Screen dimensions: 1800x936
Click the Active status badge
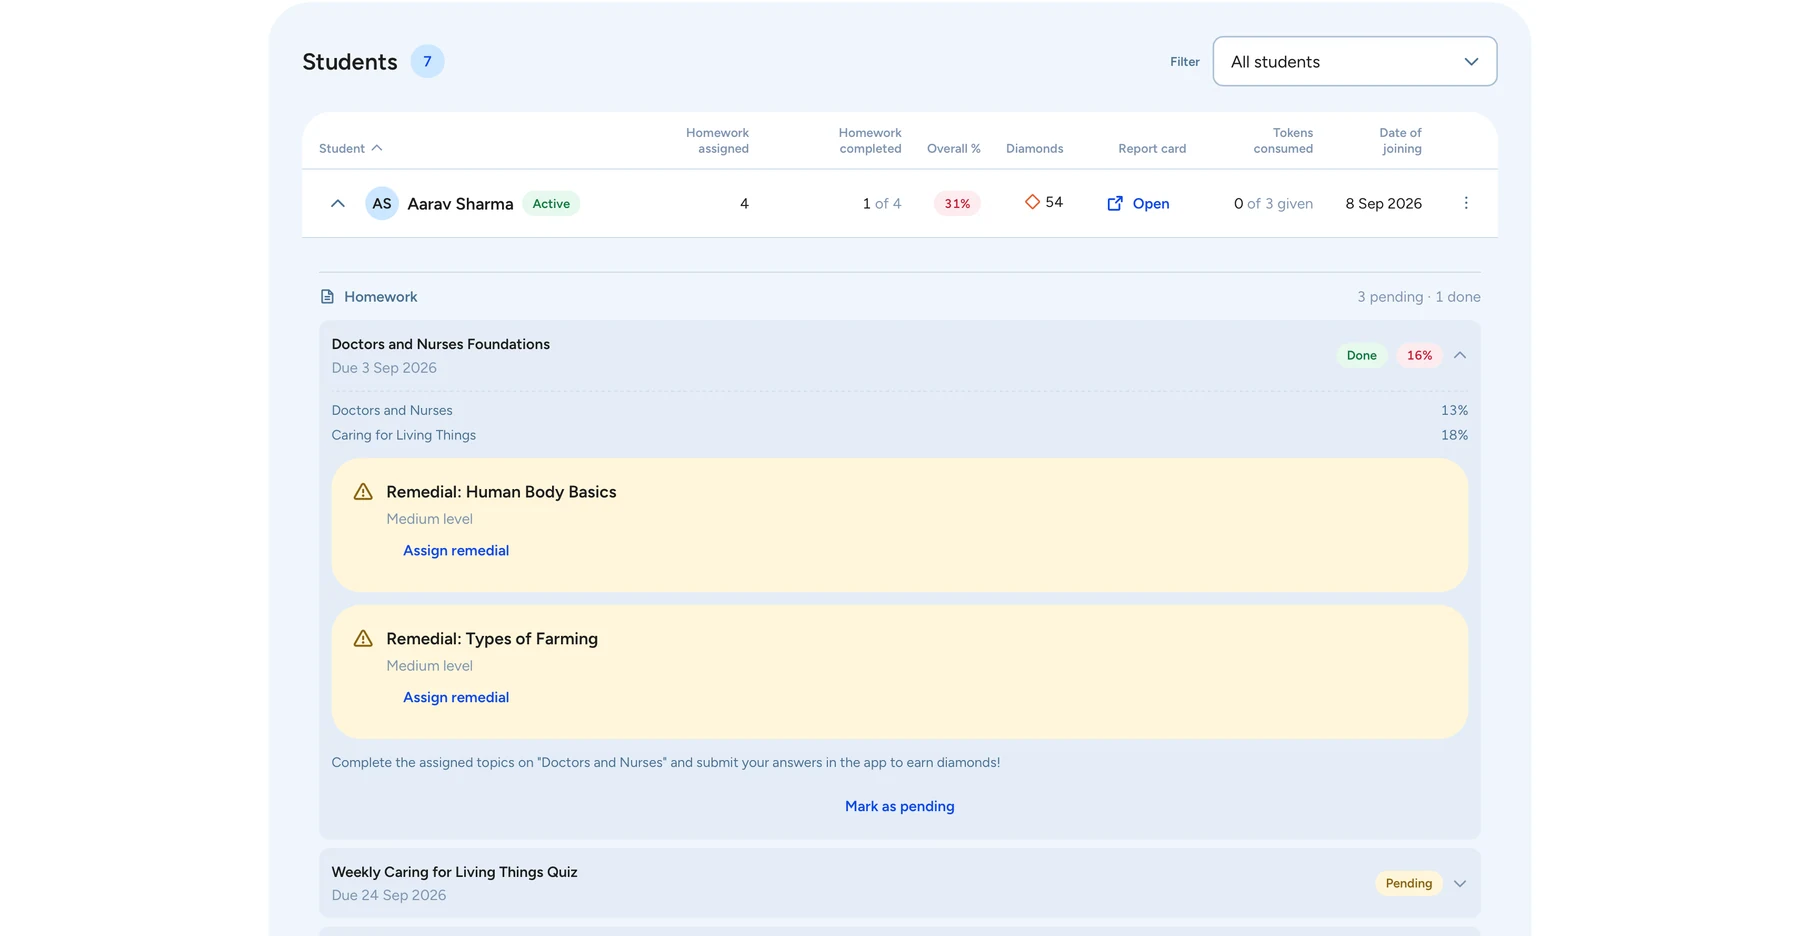(x=551, y=203)
